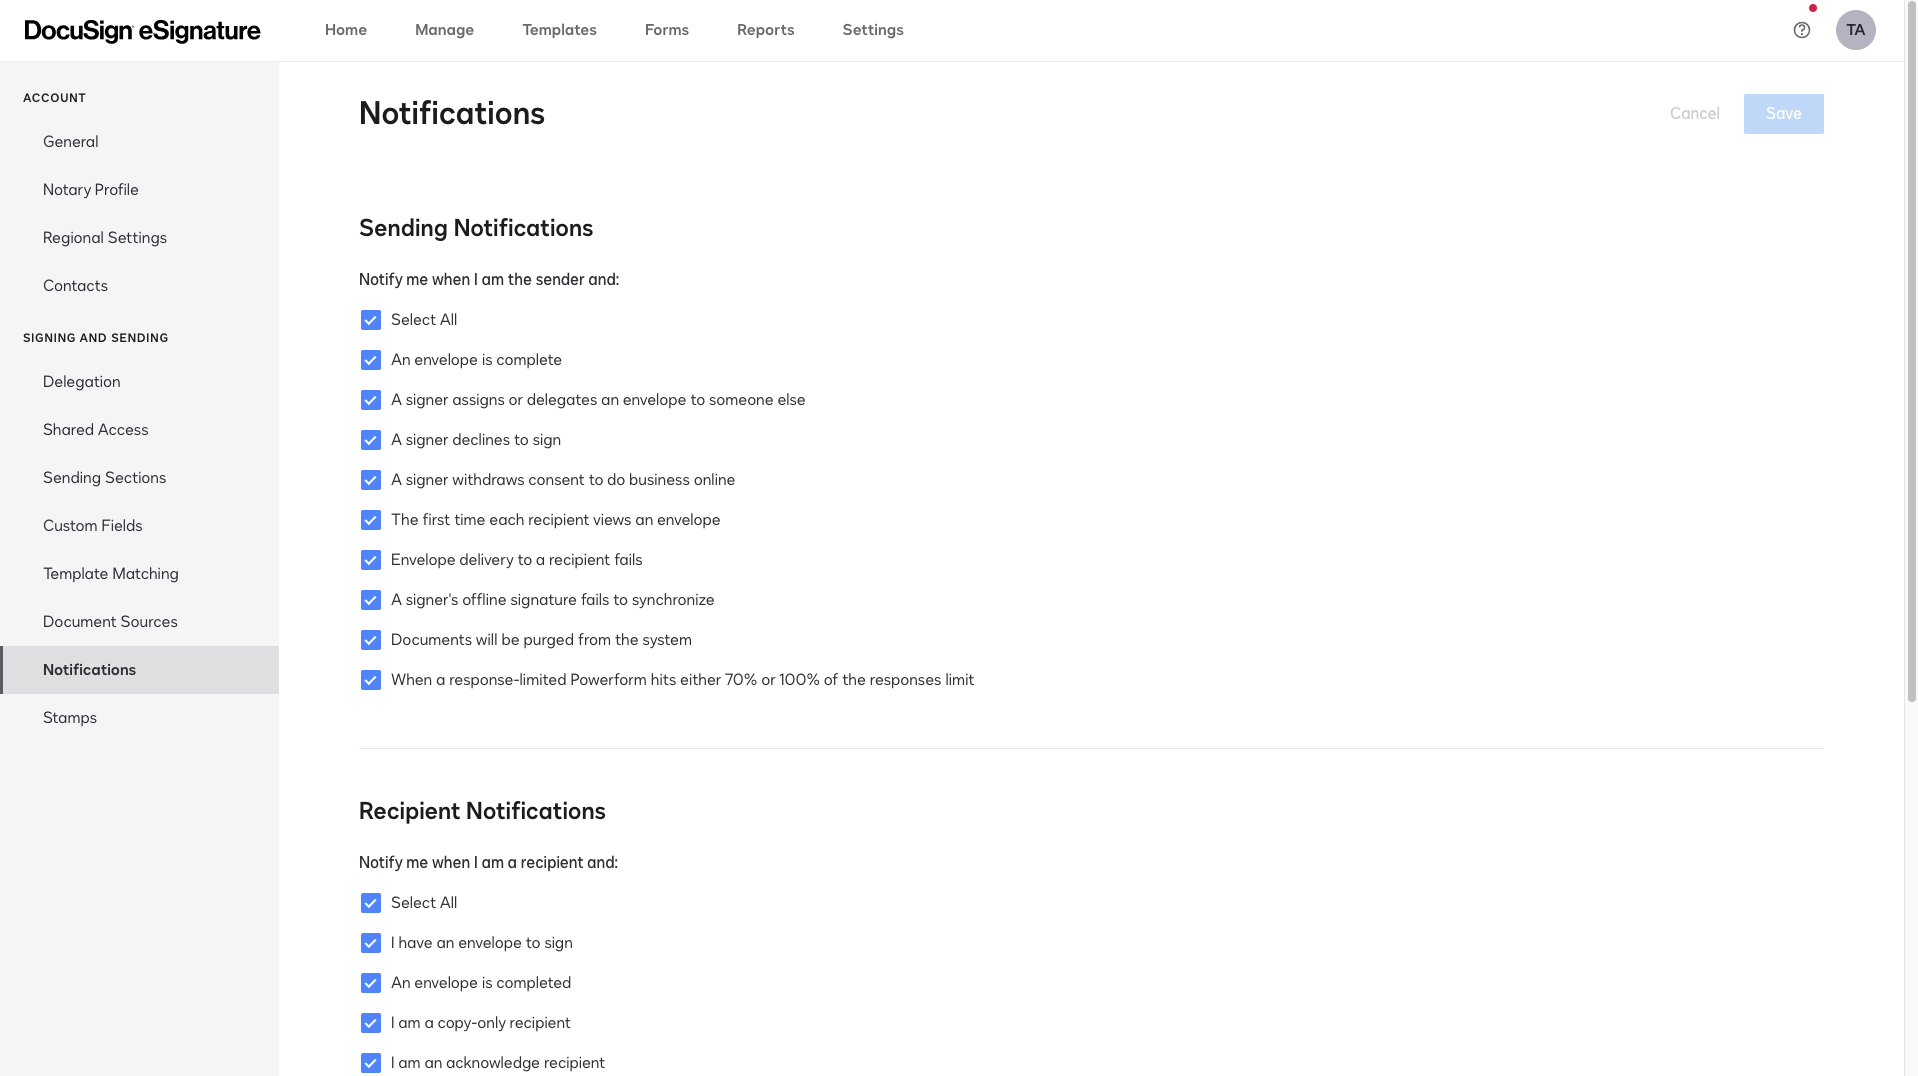Image resolution: width=1918 pixels, height=1076 pixels.
Task: Uncheck 'I am a copy-only recipient'
Action: 371,1023
